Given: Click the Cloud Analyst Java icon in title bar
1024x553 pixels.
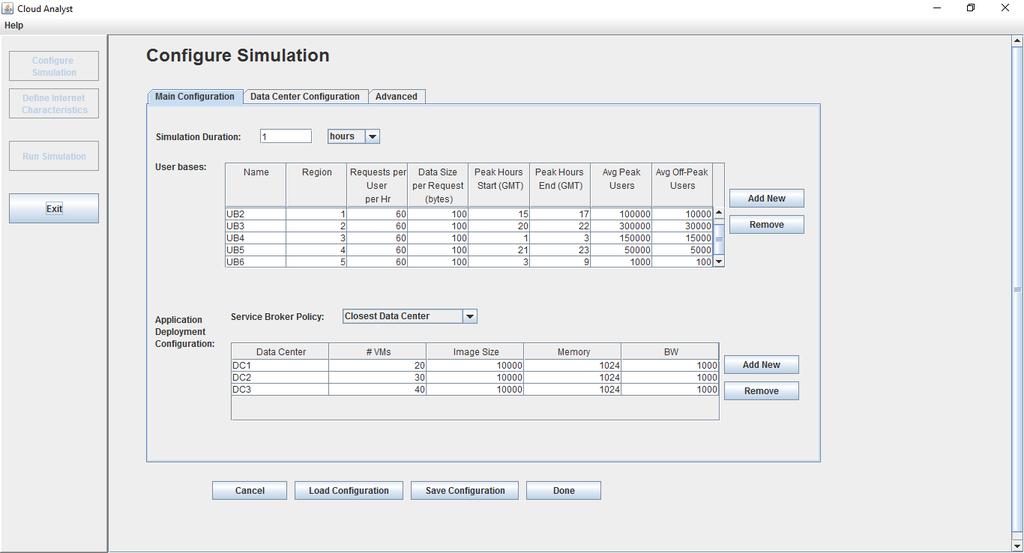Looking at the screenshot, I should pos(8,8).
